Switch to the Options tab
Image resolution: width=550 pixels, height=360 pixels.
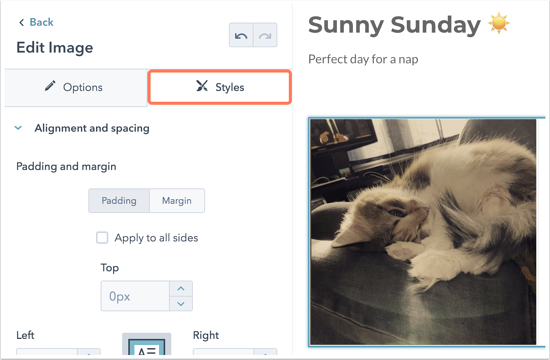76,87
